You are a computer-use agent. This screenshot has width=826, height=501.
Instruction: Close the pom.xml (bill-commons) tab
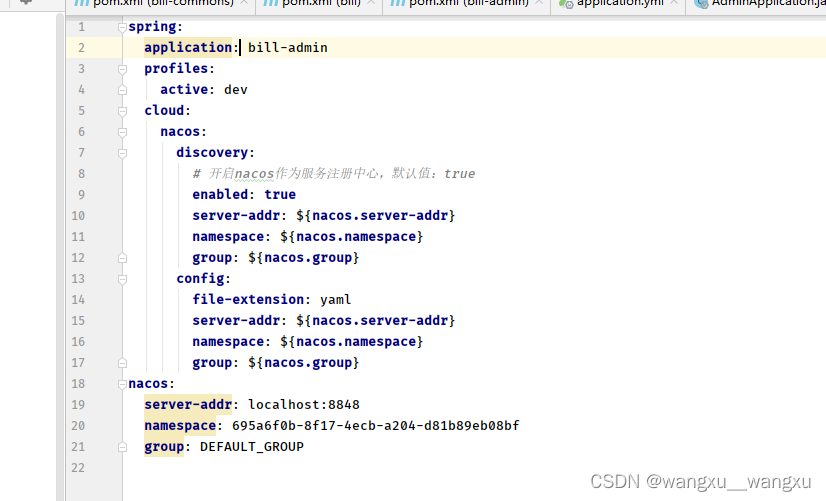tap(244, 3)
